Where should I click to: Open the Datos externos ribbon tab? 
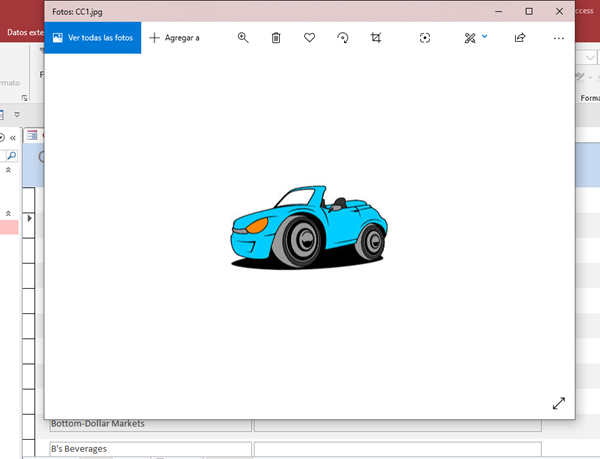[x=22, y=32]
